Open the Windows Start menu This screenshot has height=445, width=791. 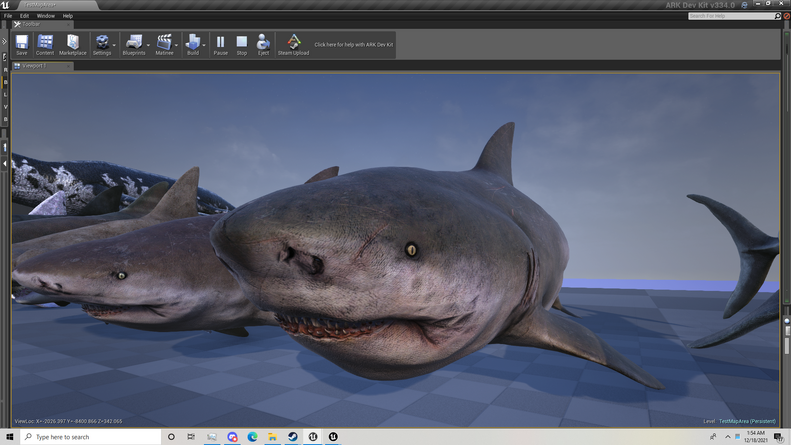coord(9,437)
